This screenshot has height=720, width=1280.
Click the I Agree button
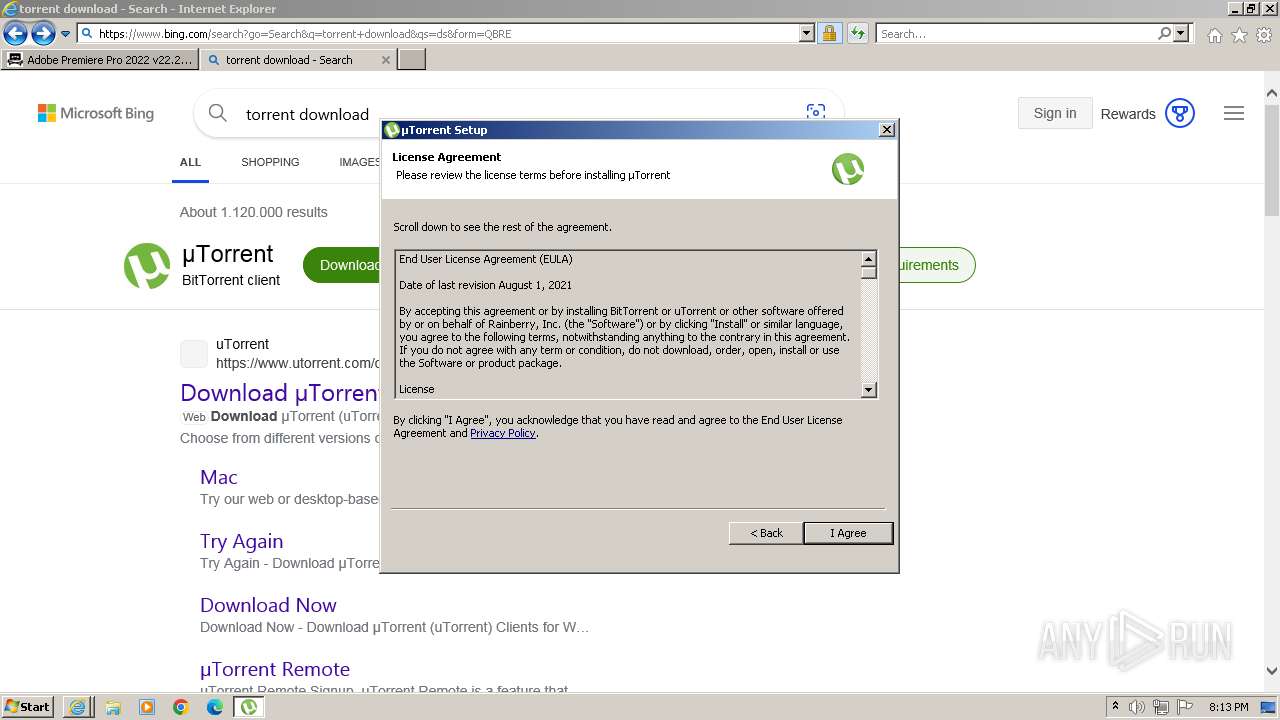click(848, 533)
